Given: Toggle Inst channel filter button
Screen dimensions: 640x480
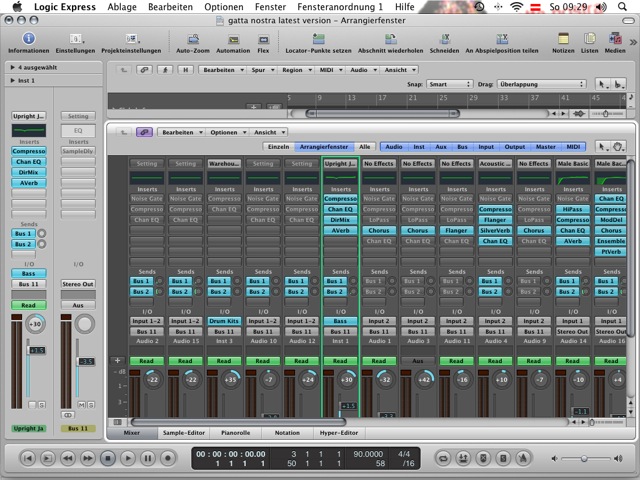Looking at the screenshot, I should (x=419, y=147).
